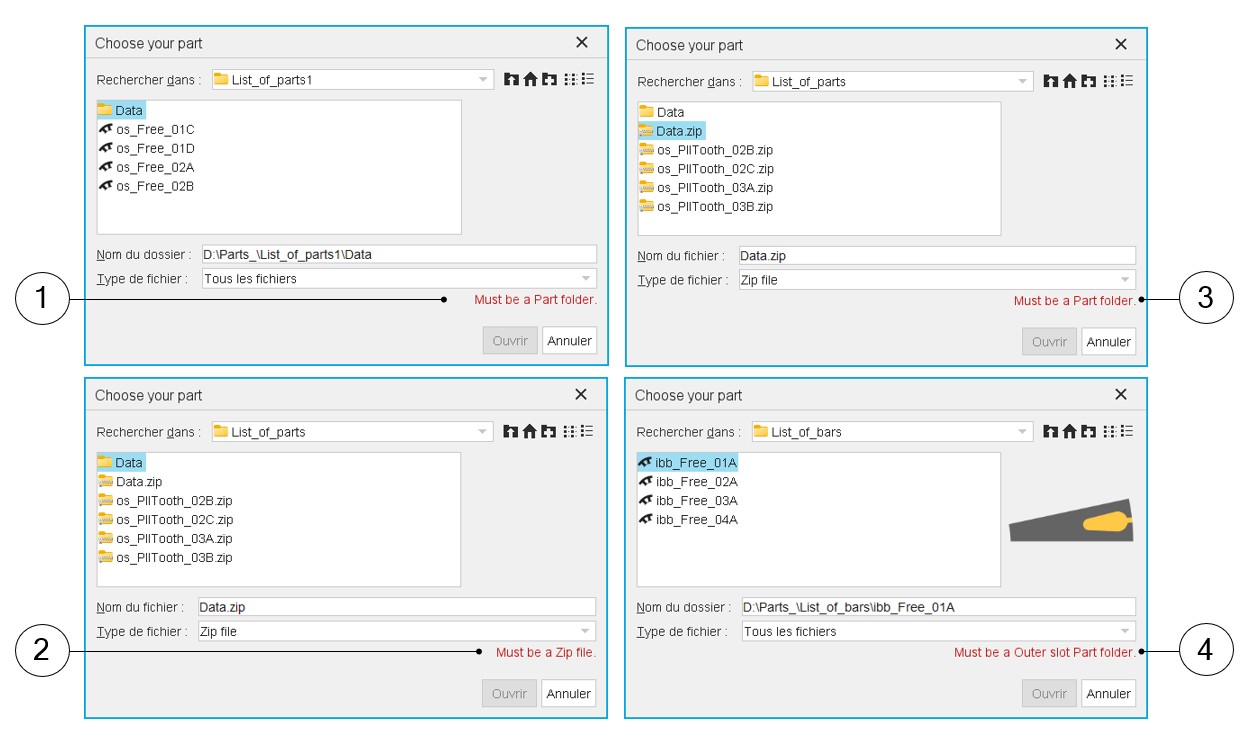Click the folder icon of highlighted Data in List_of_parts1

(106, 110)
